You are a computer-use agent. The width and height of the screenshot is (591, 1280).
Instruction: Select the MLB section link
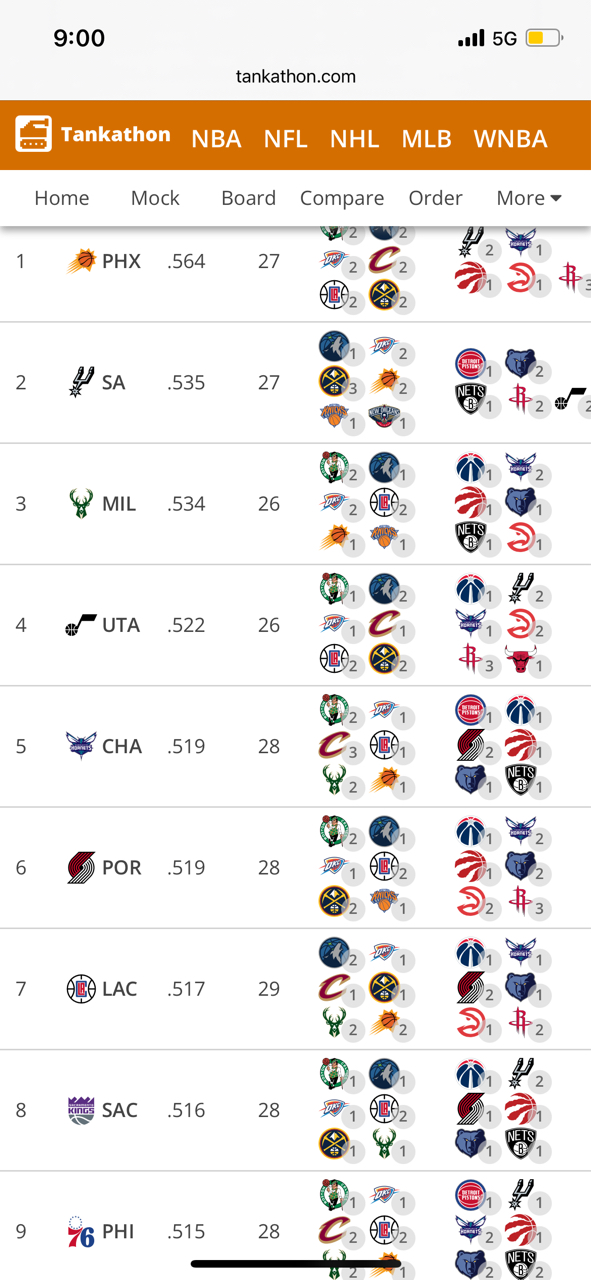tap(427, 138)
